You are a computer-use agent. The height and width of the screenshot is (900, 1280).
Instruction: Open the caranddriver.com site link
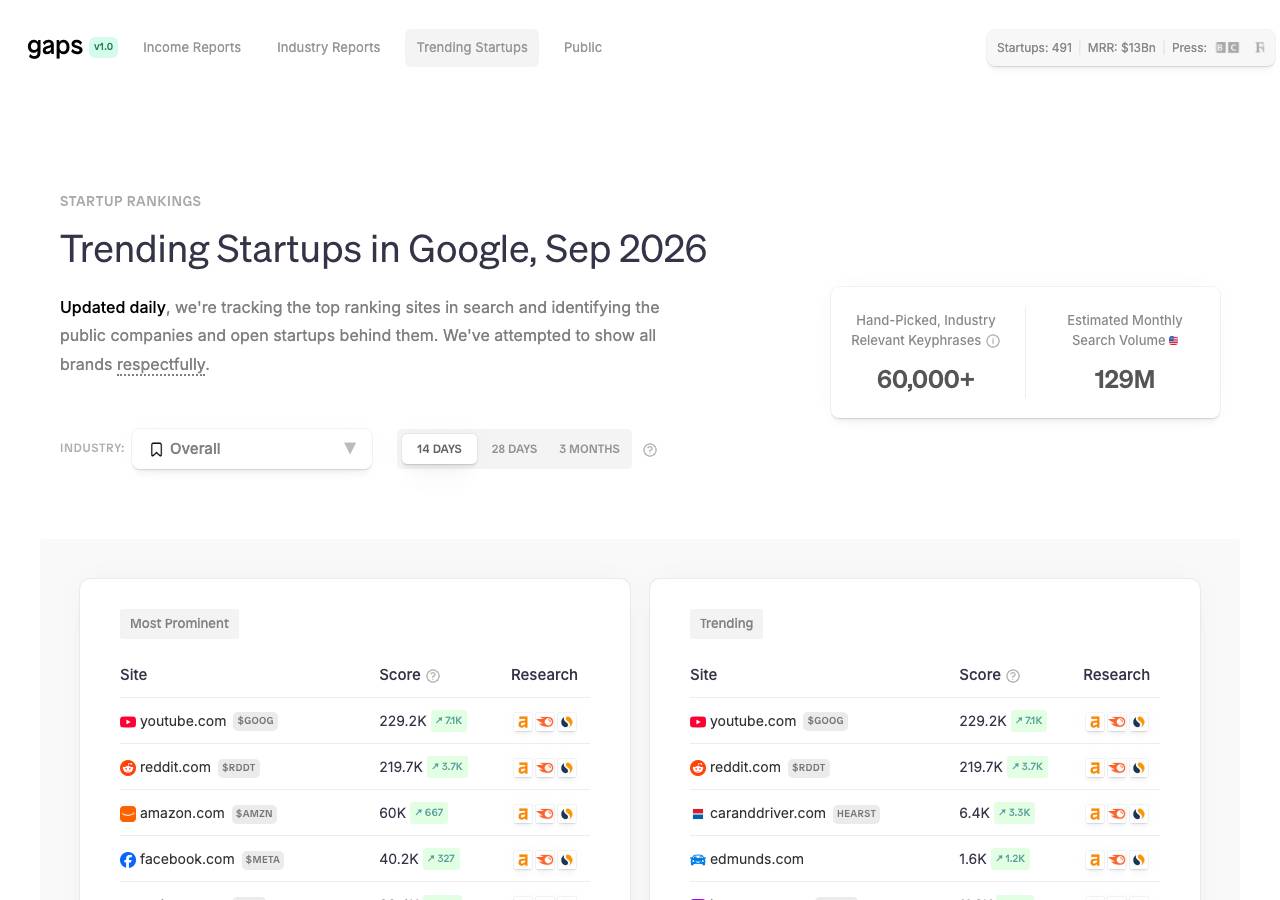coord(768,813)
